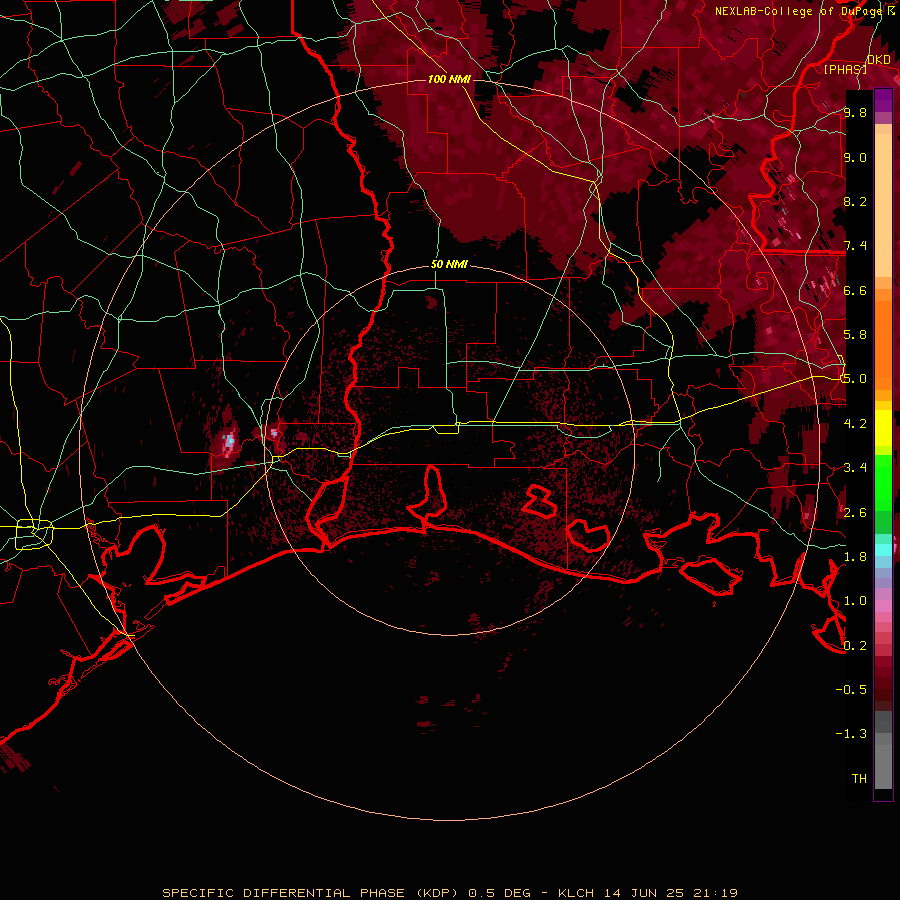
Task: Click the yellow Houston highway loop
Action: coord(34,534)
